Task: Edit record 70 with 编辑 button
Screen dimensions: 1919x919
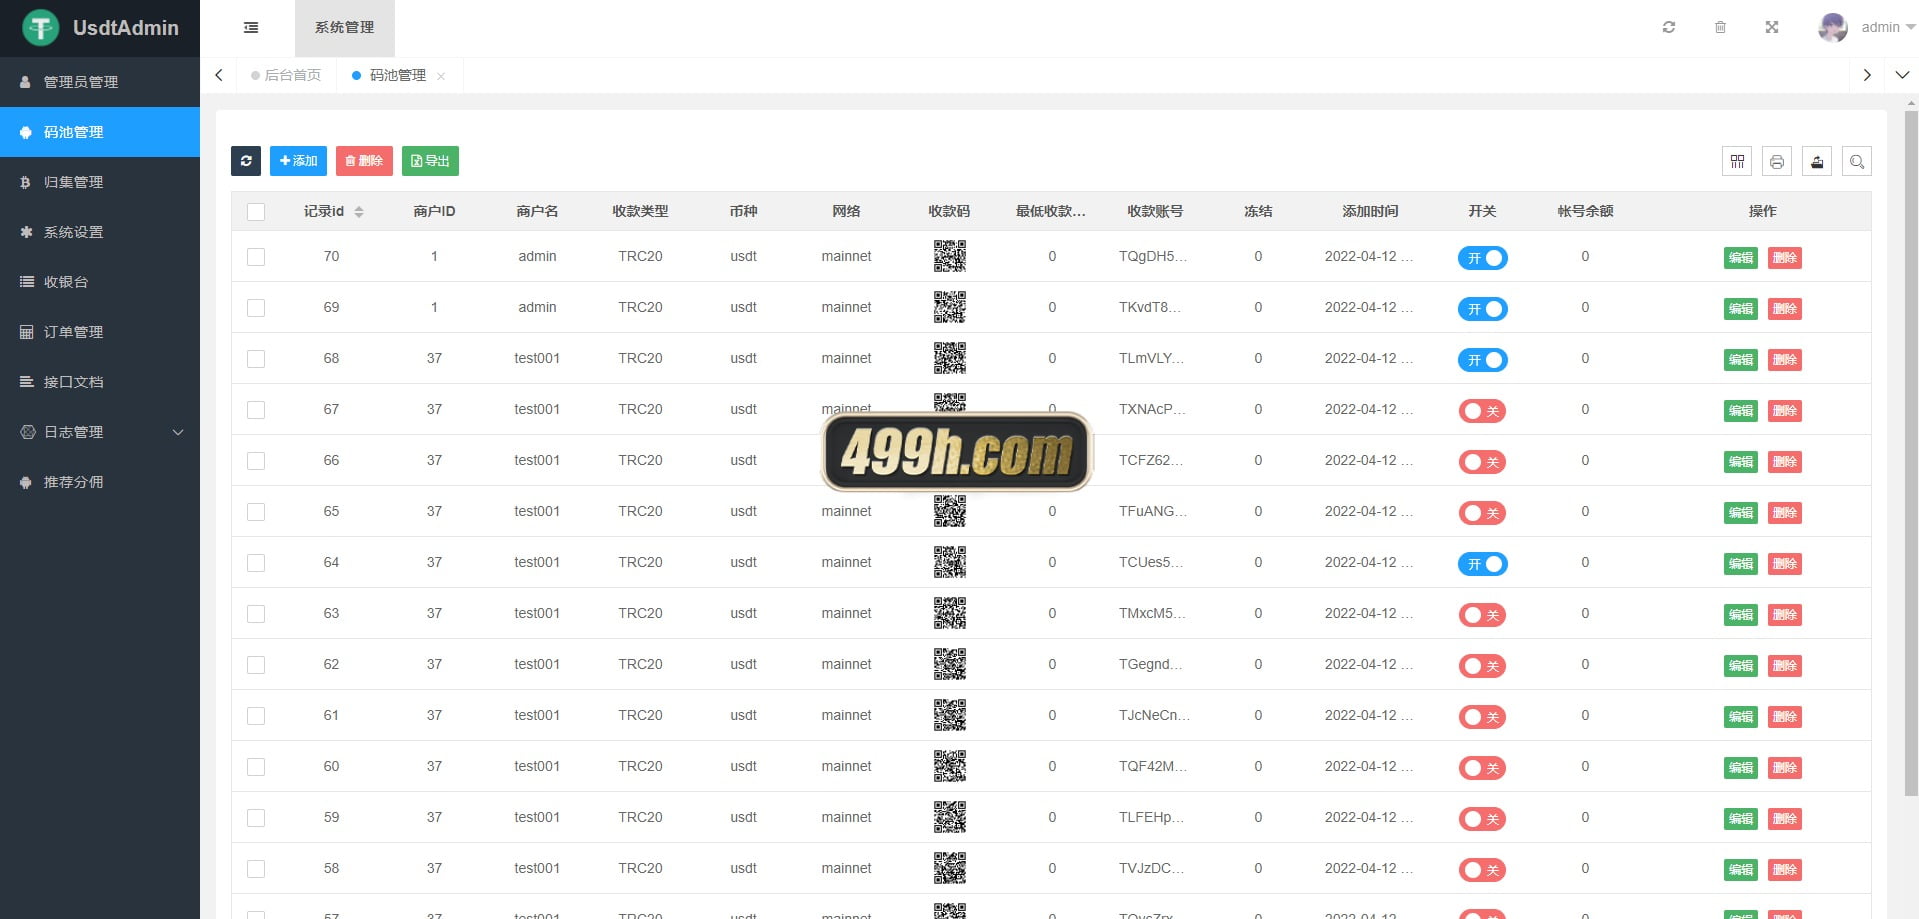Action: (x=1741, y=258)
